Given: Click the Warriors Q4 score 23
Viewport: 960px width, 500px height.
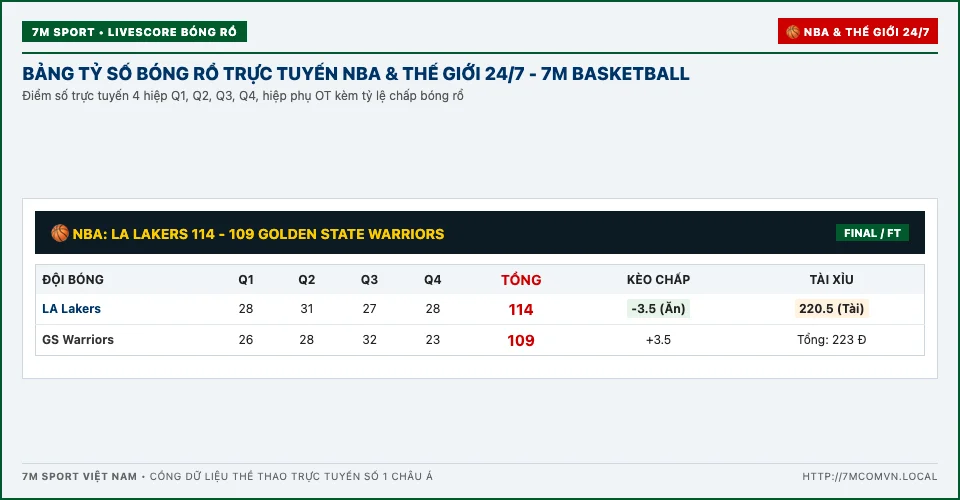Looking at the screenshot, I should [x=433, y=340].
